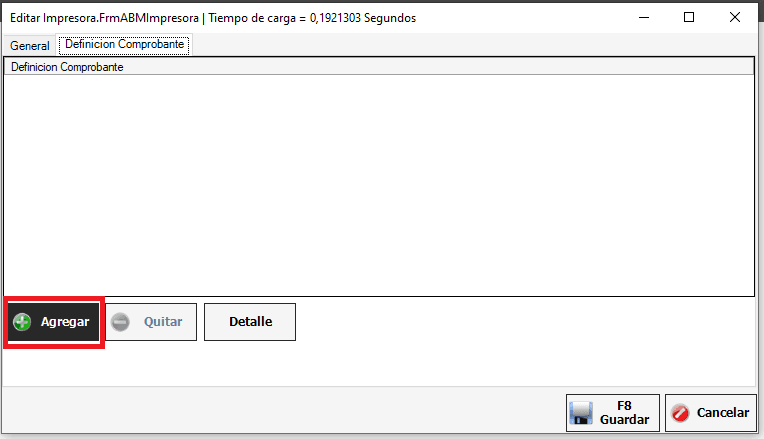Switch to the General tab
The width and height of the screenshot is (764, 439).
coord(30,46)
